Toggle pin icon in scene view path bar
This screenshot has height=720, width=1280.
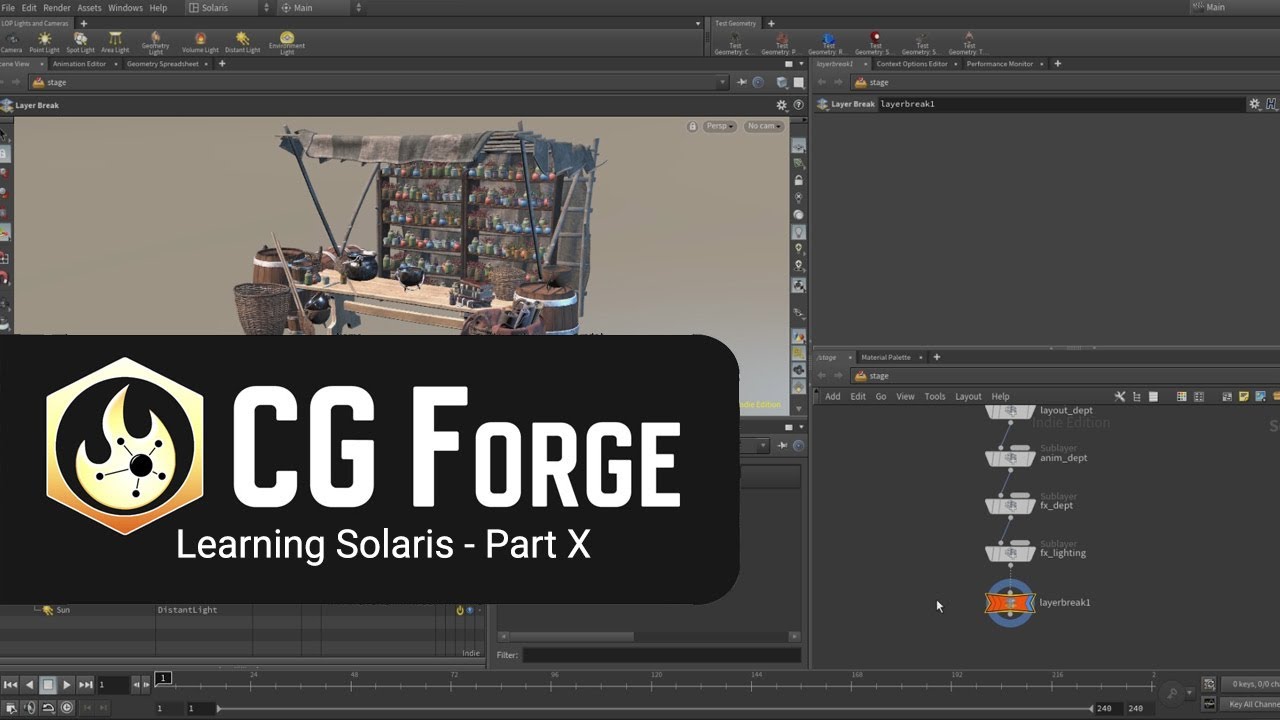point(742,83)
